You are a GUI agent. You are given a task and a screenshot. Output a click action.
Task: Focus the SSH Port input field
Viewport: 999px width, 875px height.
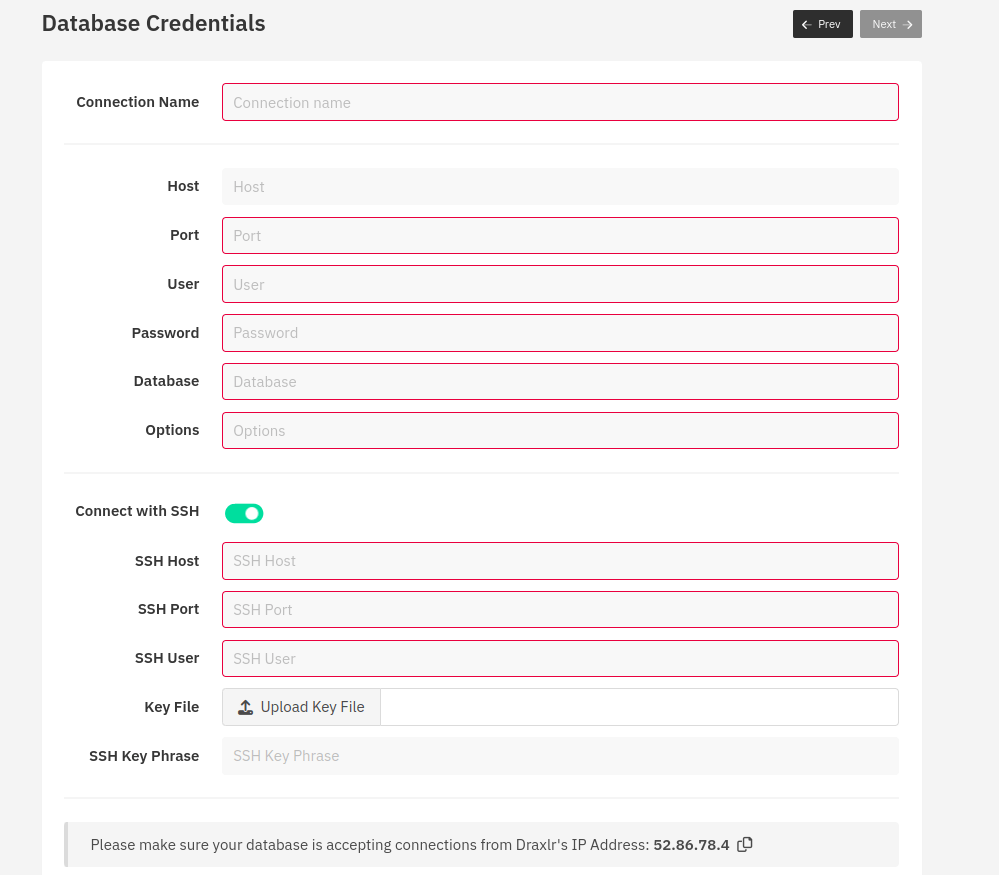point(560,609)
